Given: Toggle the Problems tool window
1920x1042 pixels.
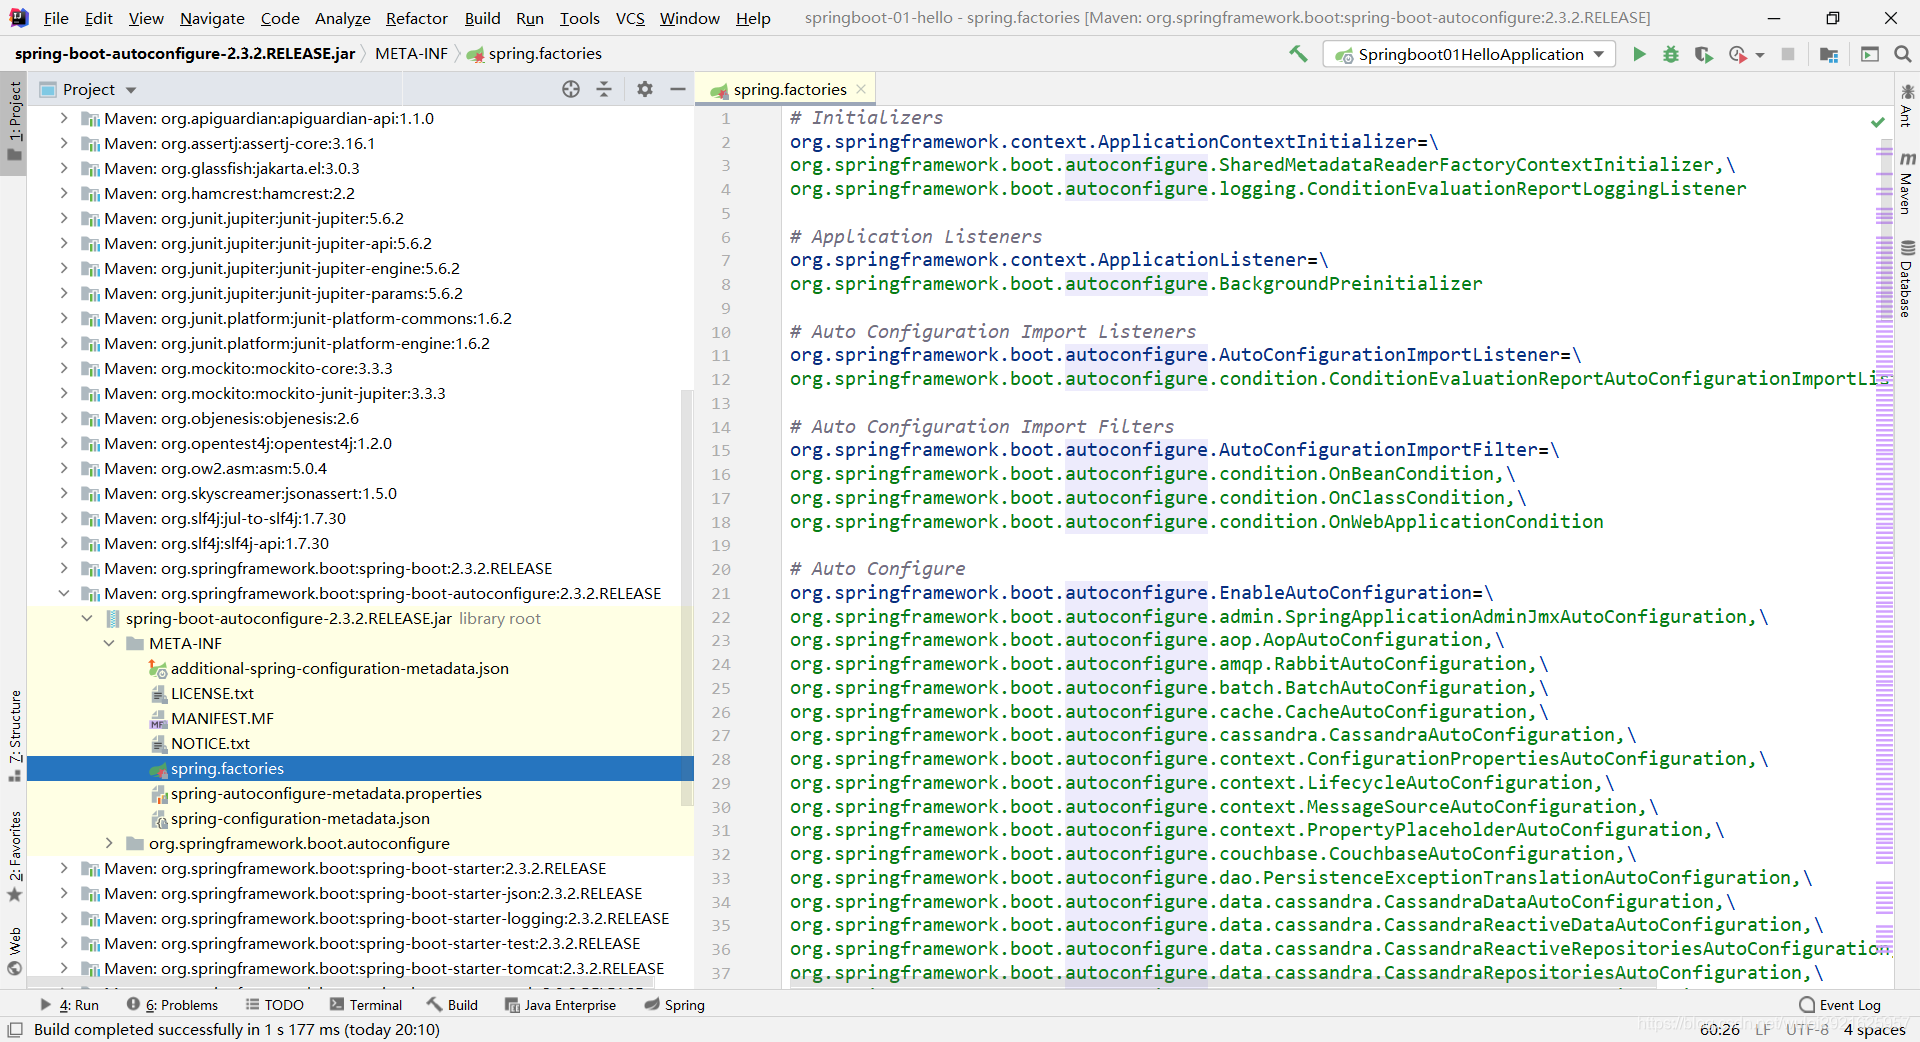Looking at the screenshot, I should click(172, 1005).
